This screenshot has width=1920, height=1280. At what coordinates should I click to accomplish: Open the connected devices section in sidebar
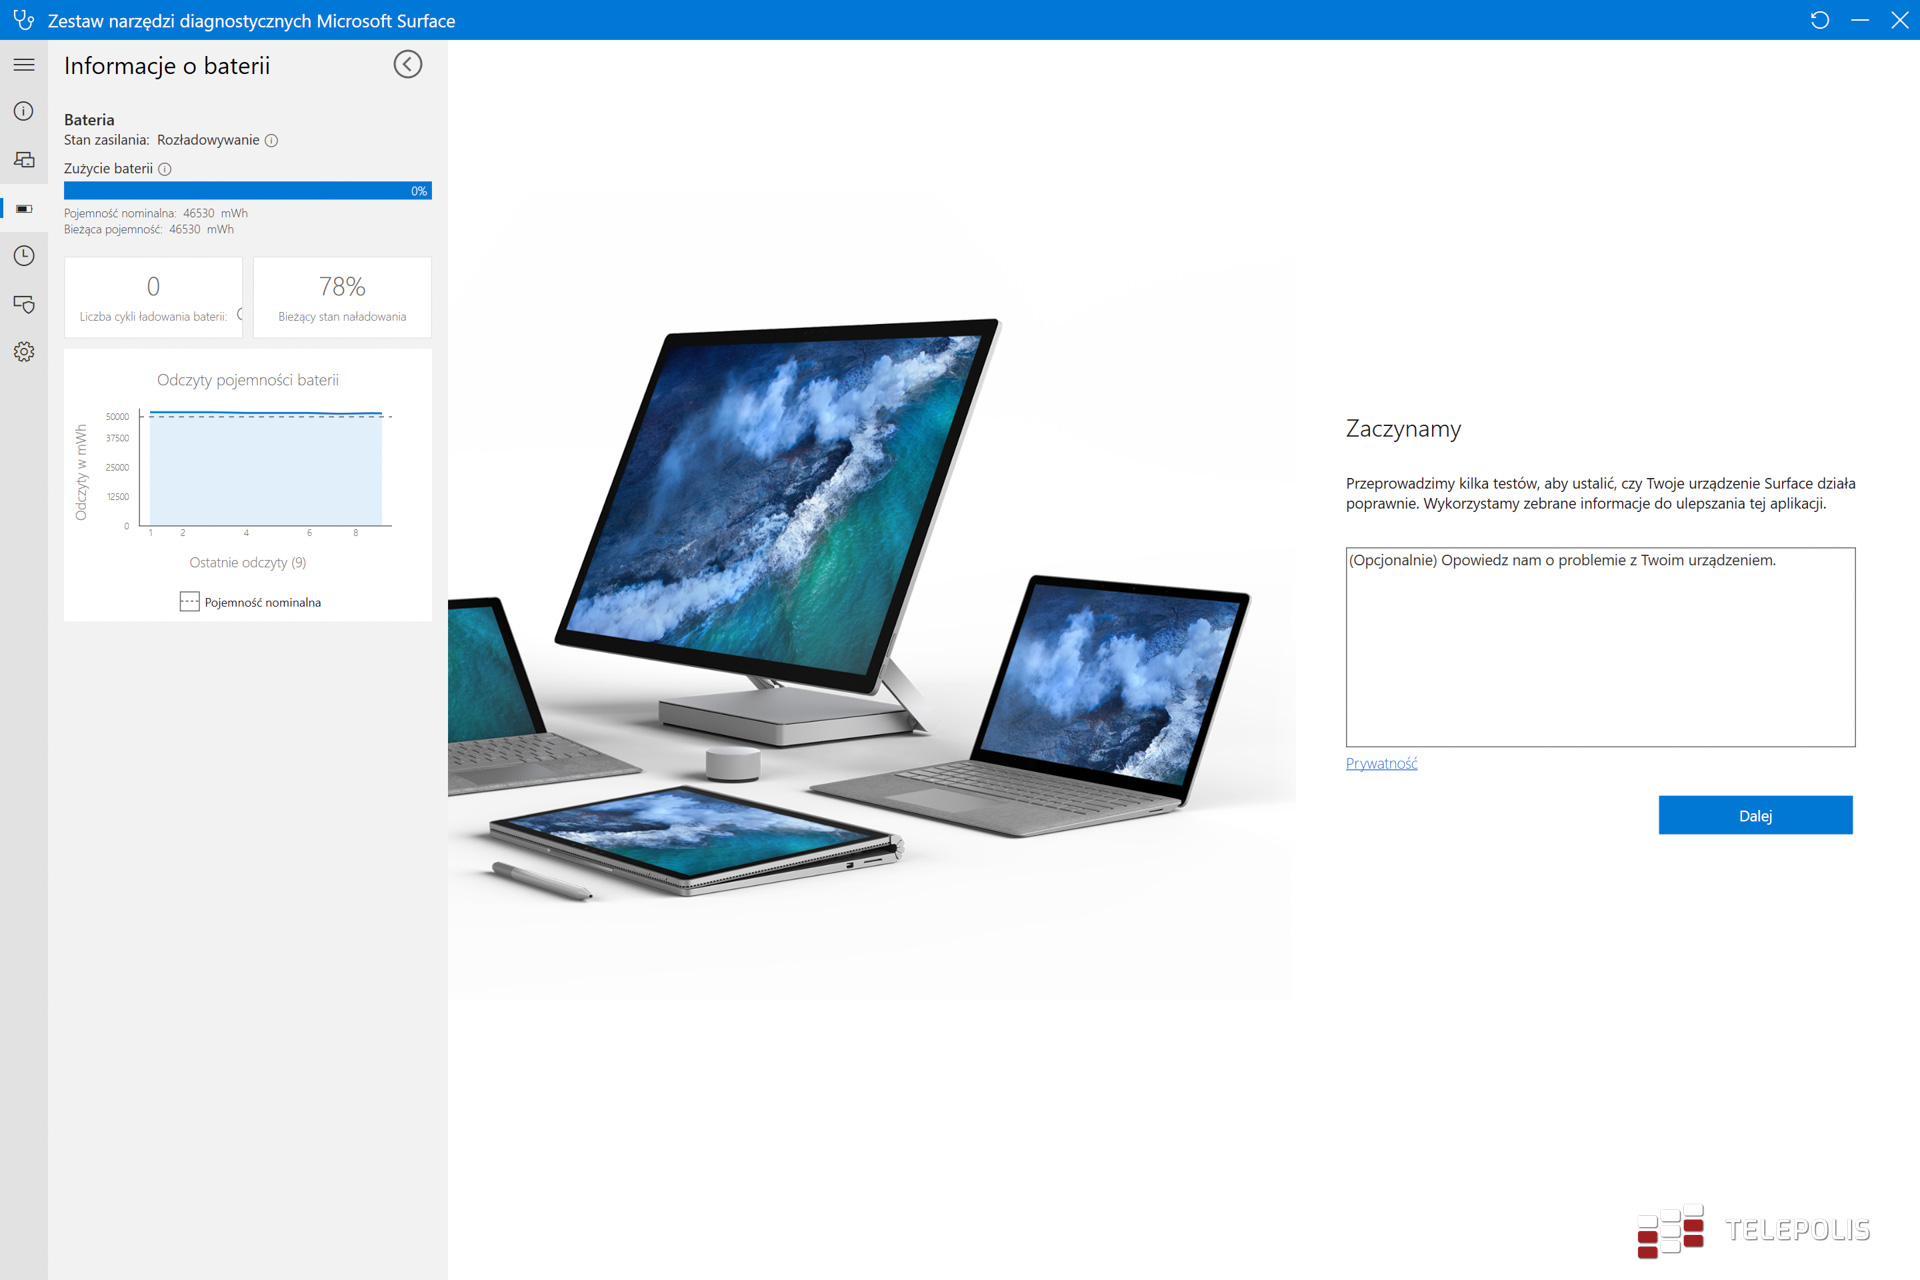pyautogui.click(x=23, y=159)
